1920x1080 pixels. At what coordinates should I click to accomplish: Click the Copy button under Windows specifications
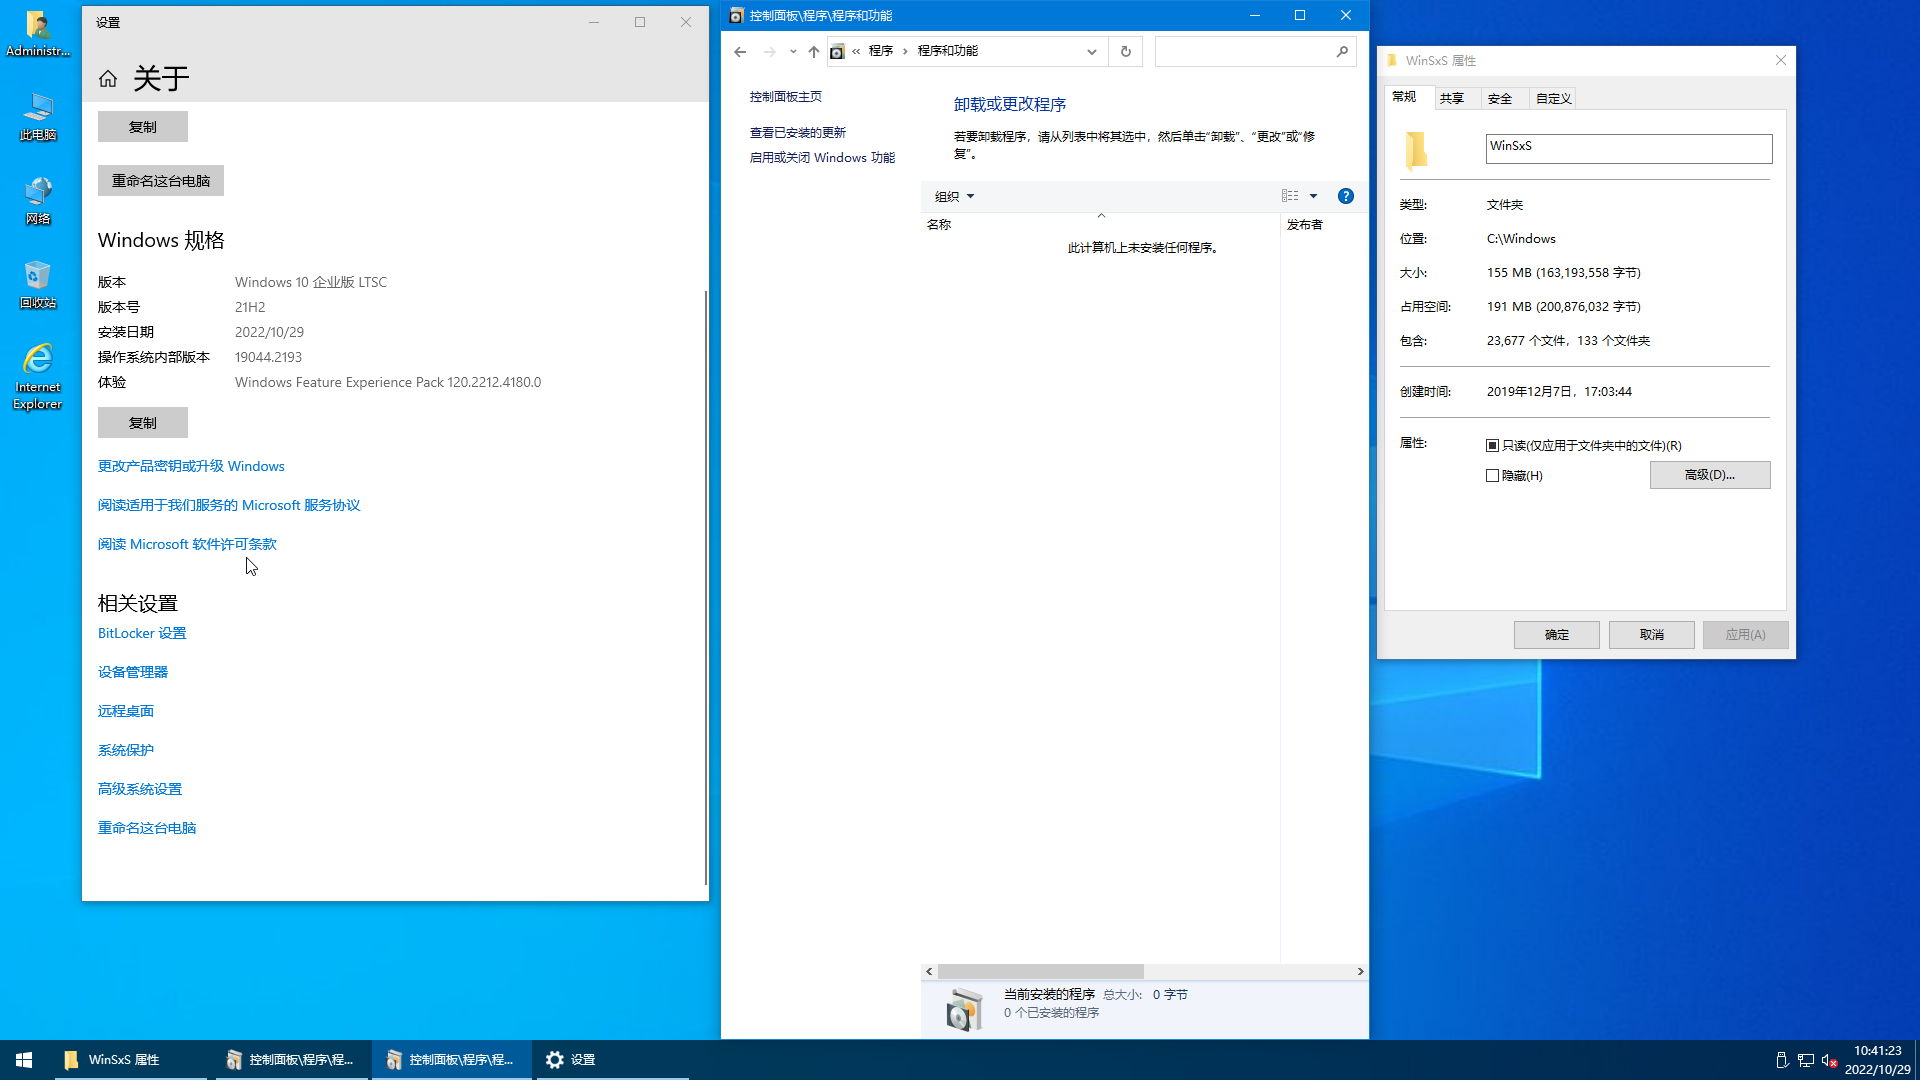[143, 423]
